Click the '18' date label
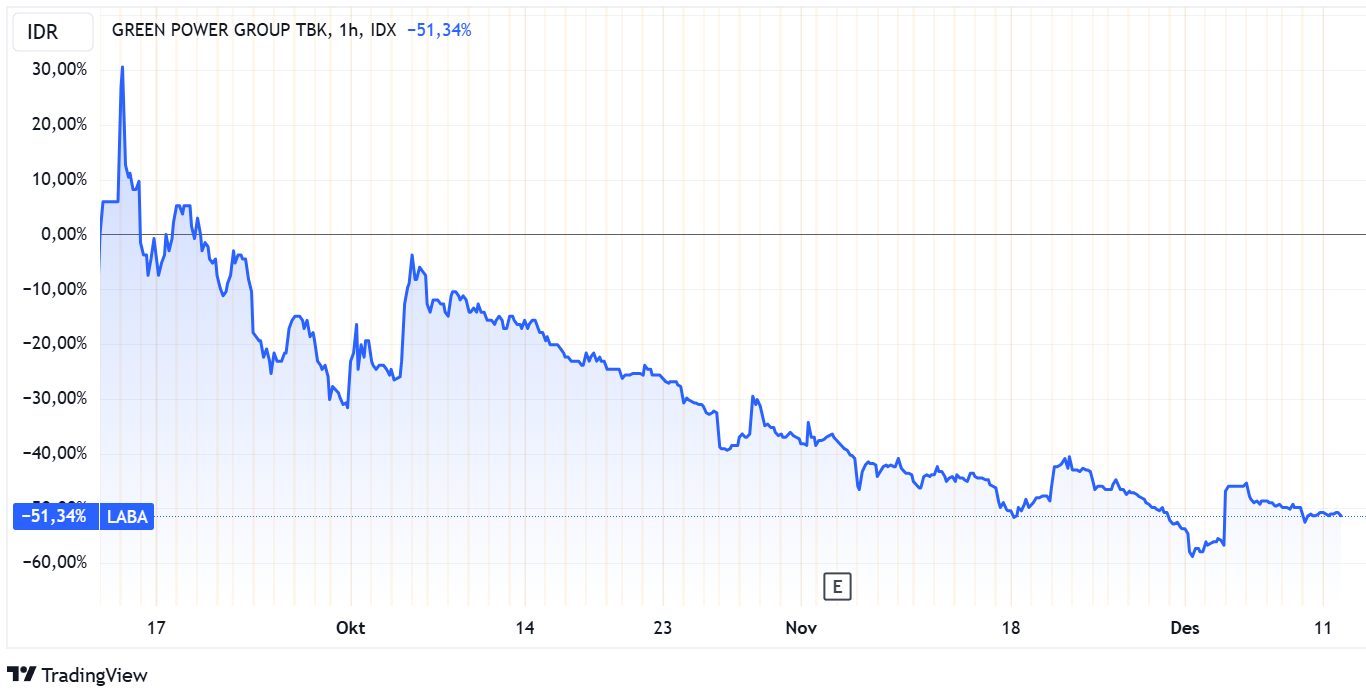The height and width of the screenshot is (697, 1366). point(1011,628)
